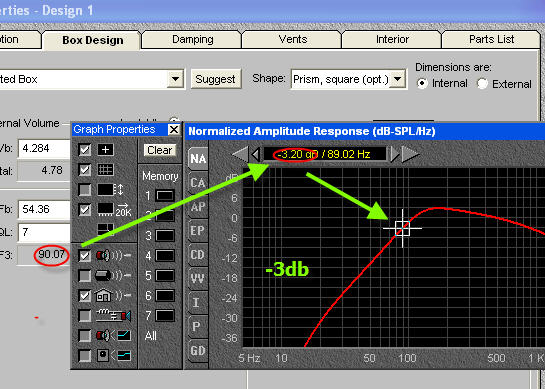
Task: Select the NA normalized amplitude graph tab
Action: coord(198,159)
